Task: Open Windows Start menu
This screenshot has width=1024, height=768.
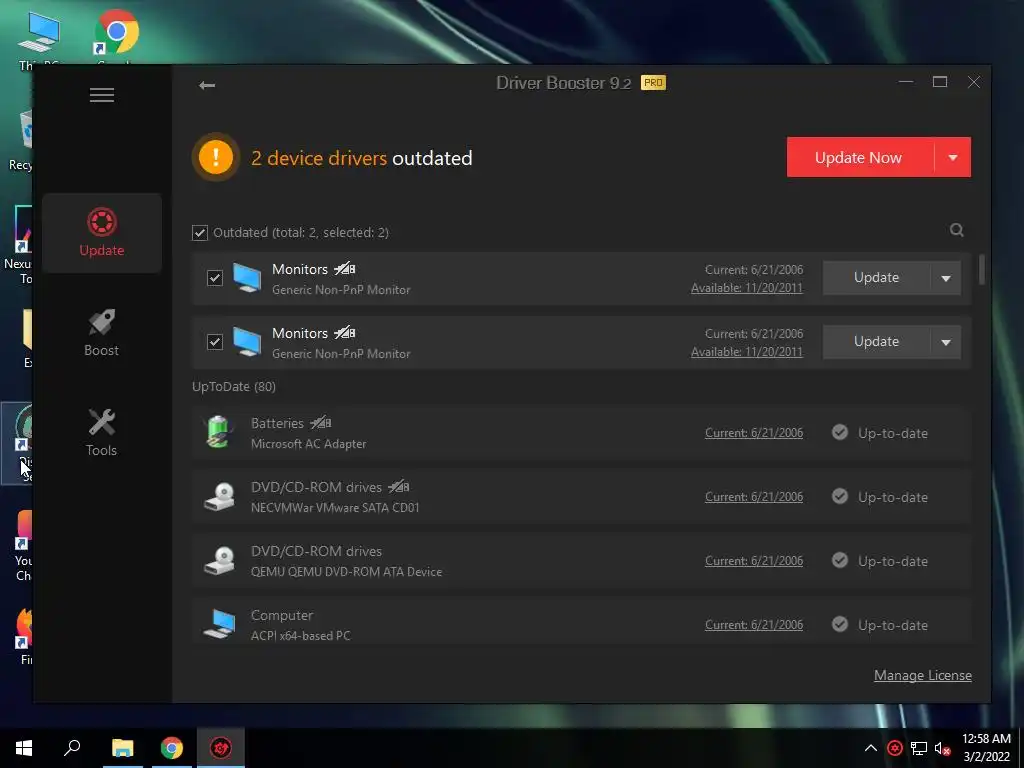Action: point(24,748)
